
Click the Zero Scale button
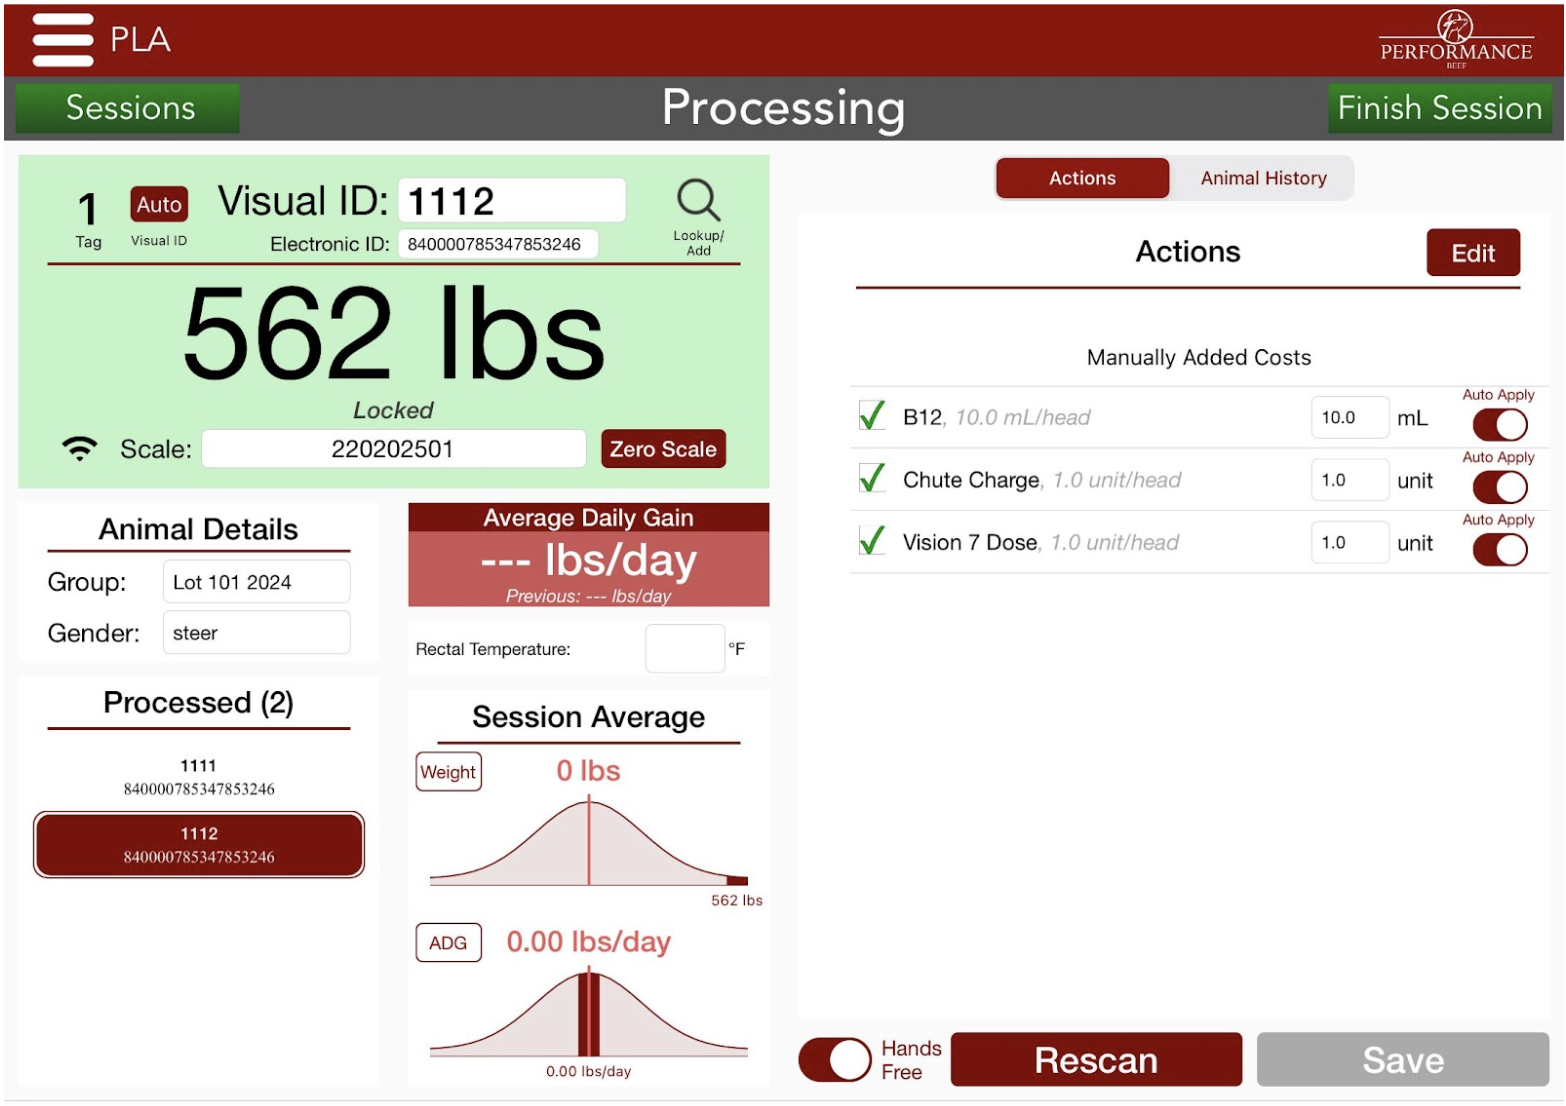point(663,449)
